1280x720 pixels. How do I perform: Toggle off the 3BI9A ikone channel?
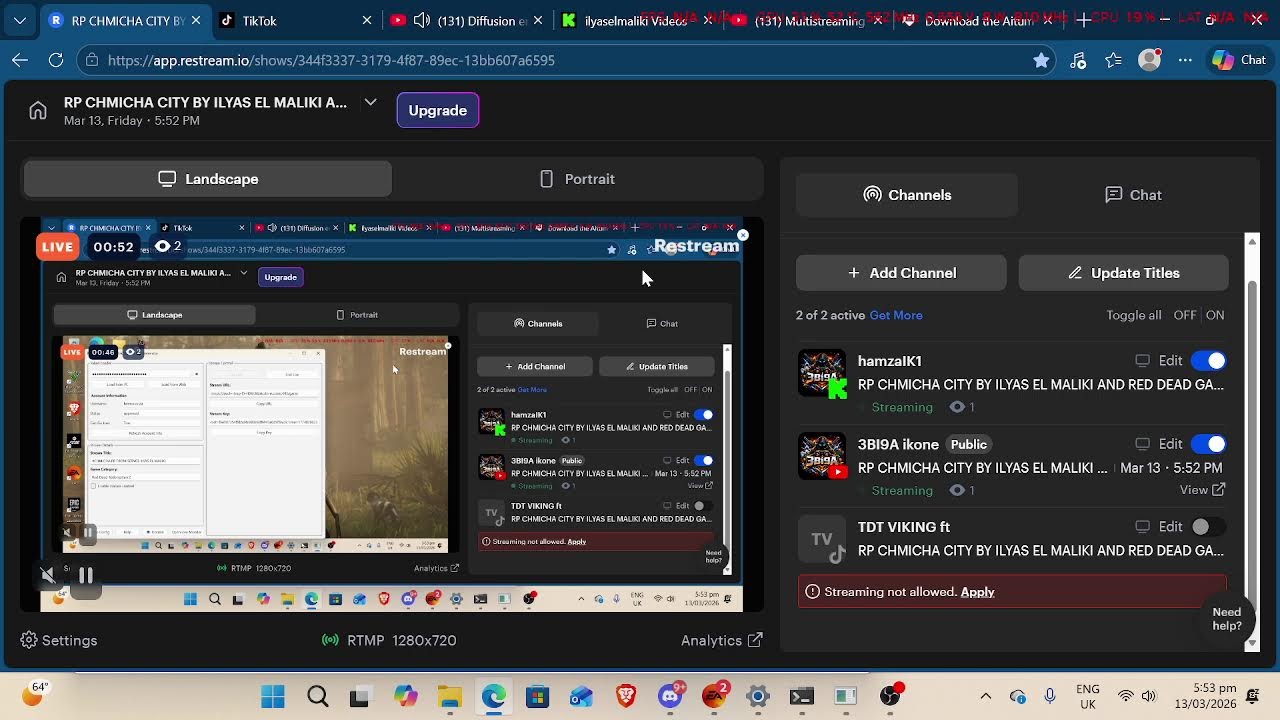point(1208,444)
